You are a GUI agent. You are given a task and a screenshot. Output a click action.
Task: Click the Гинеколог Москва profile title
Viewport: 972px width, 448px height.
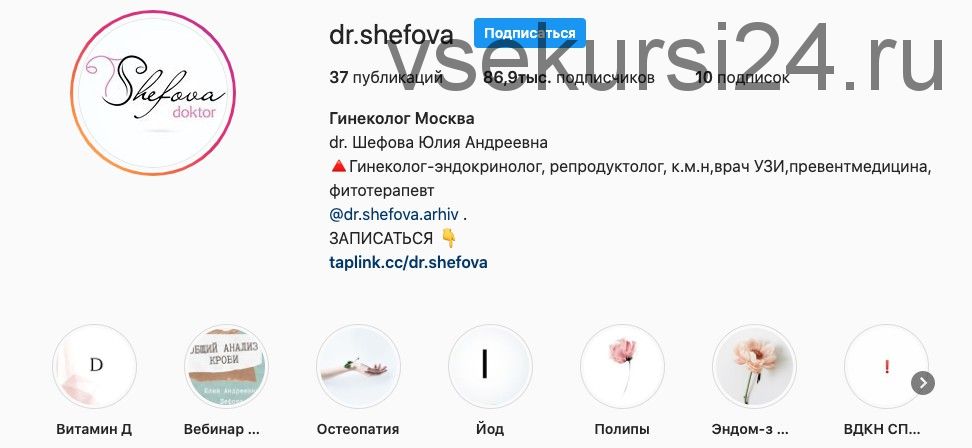(402, 118)
